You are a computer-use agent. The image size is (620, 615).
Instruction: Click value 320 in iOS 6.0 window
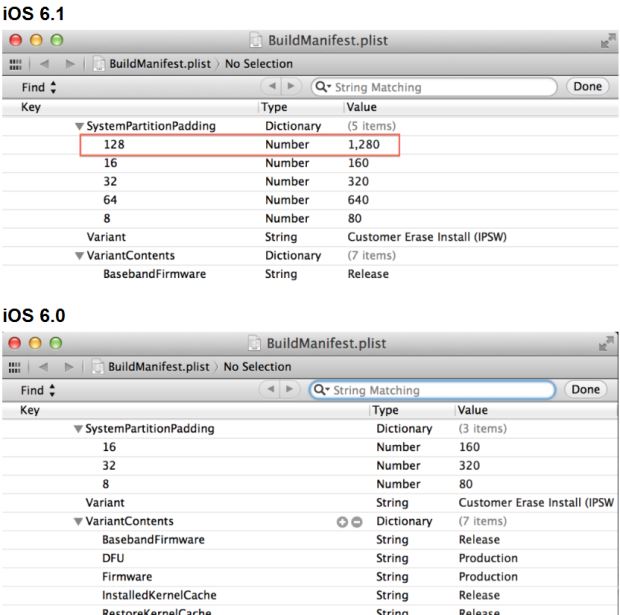[x=469, y=466]
